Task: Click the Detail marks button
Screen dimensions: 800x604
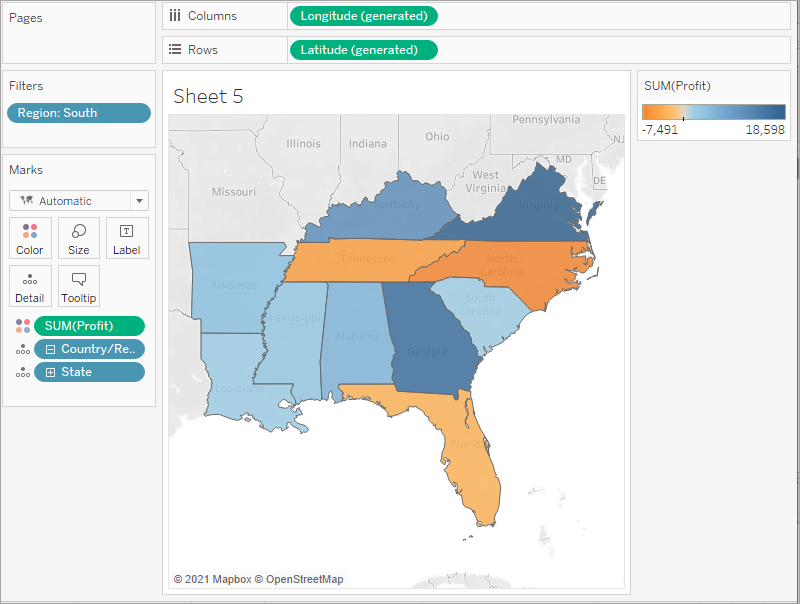Action: [x=30, y=286]
